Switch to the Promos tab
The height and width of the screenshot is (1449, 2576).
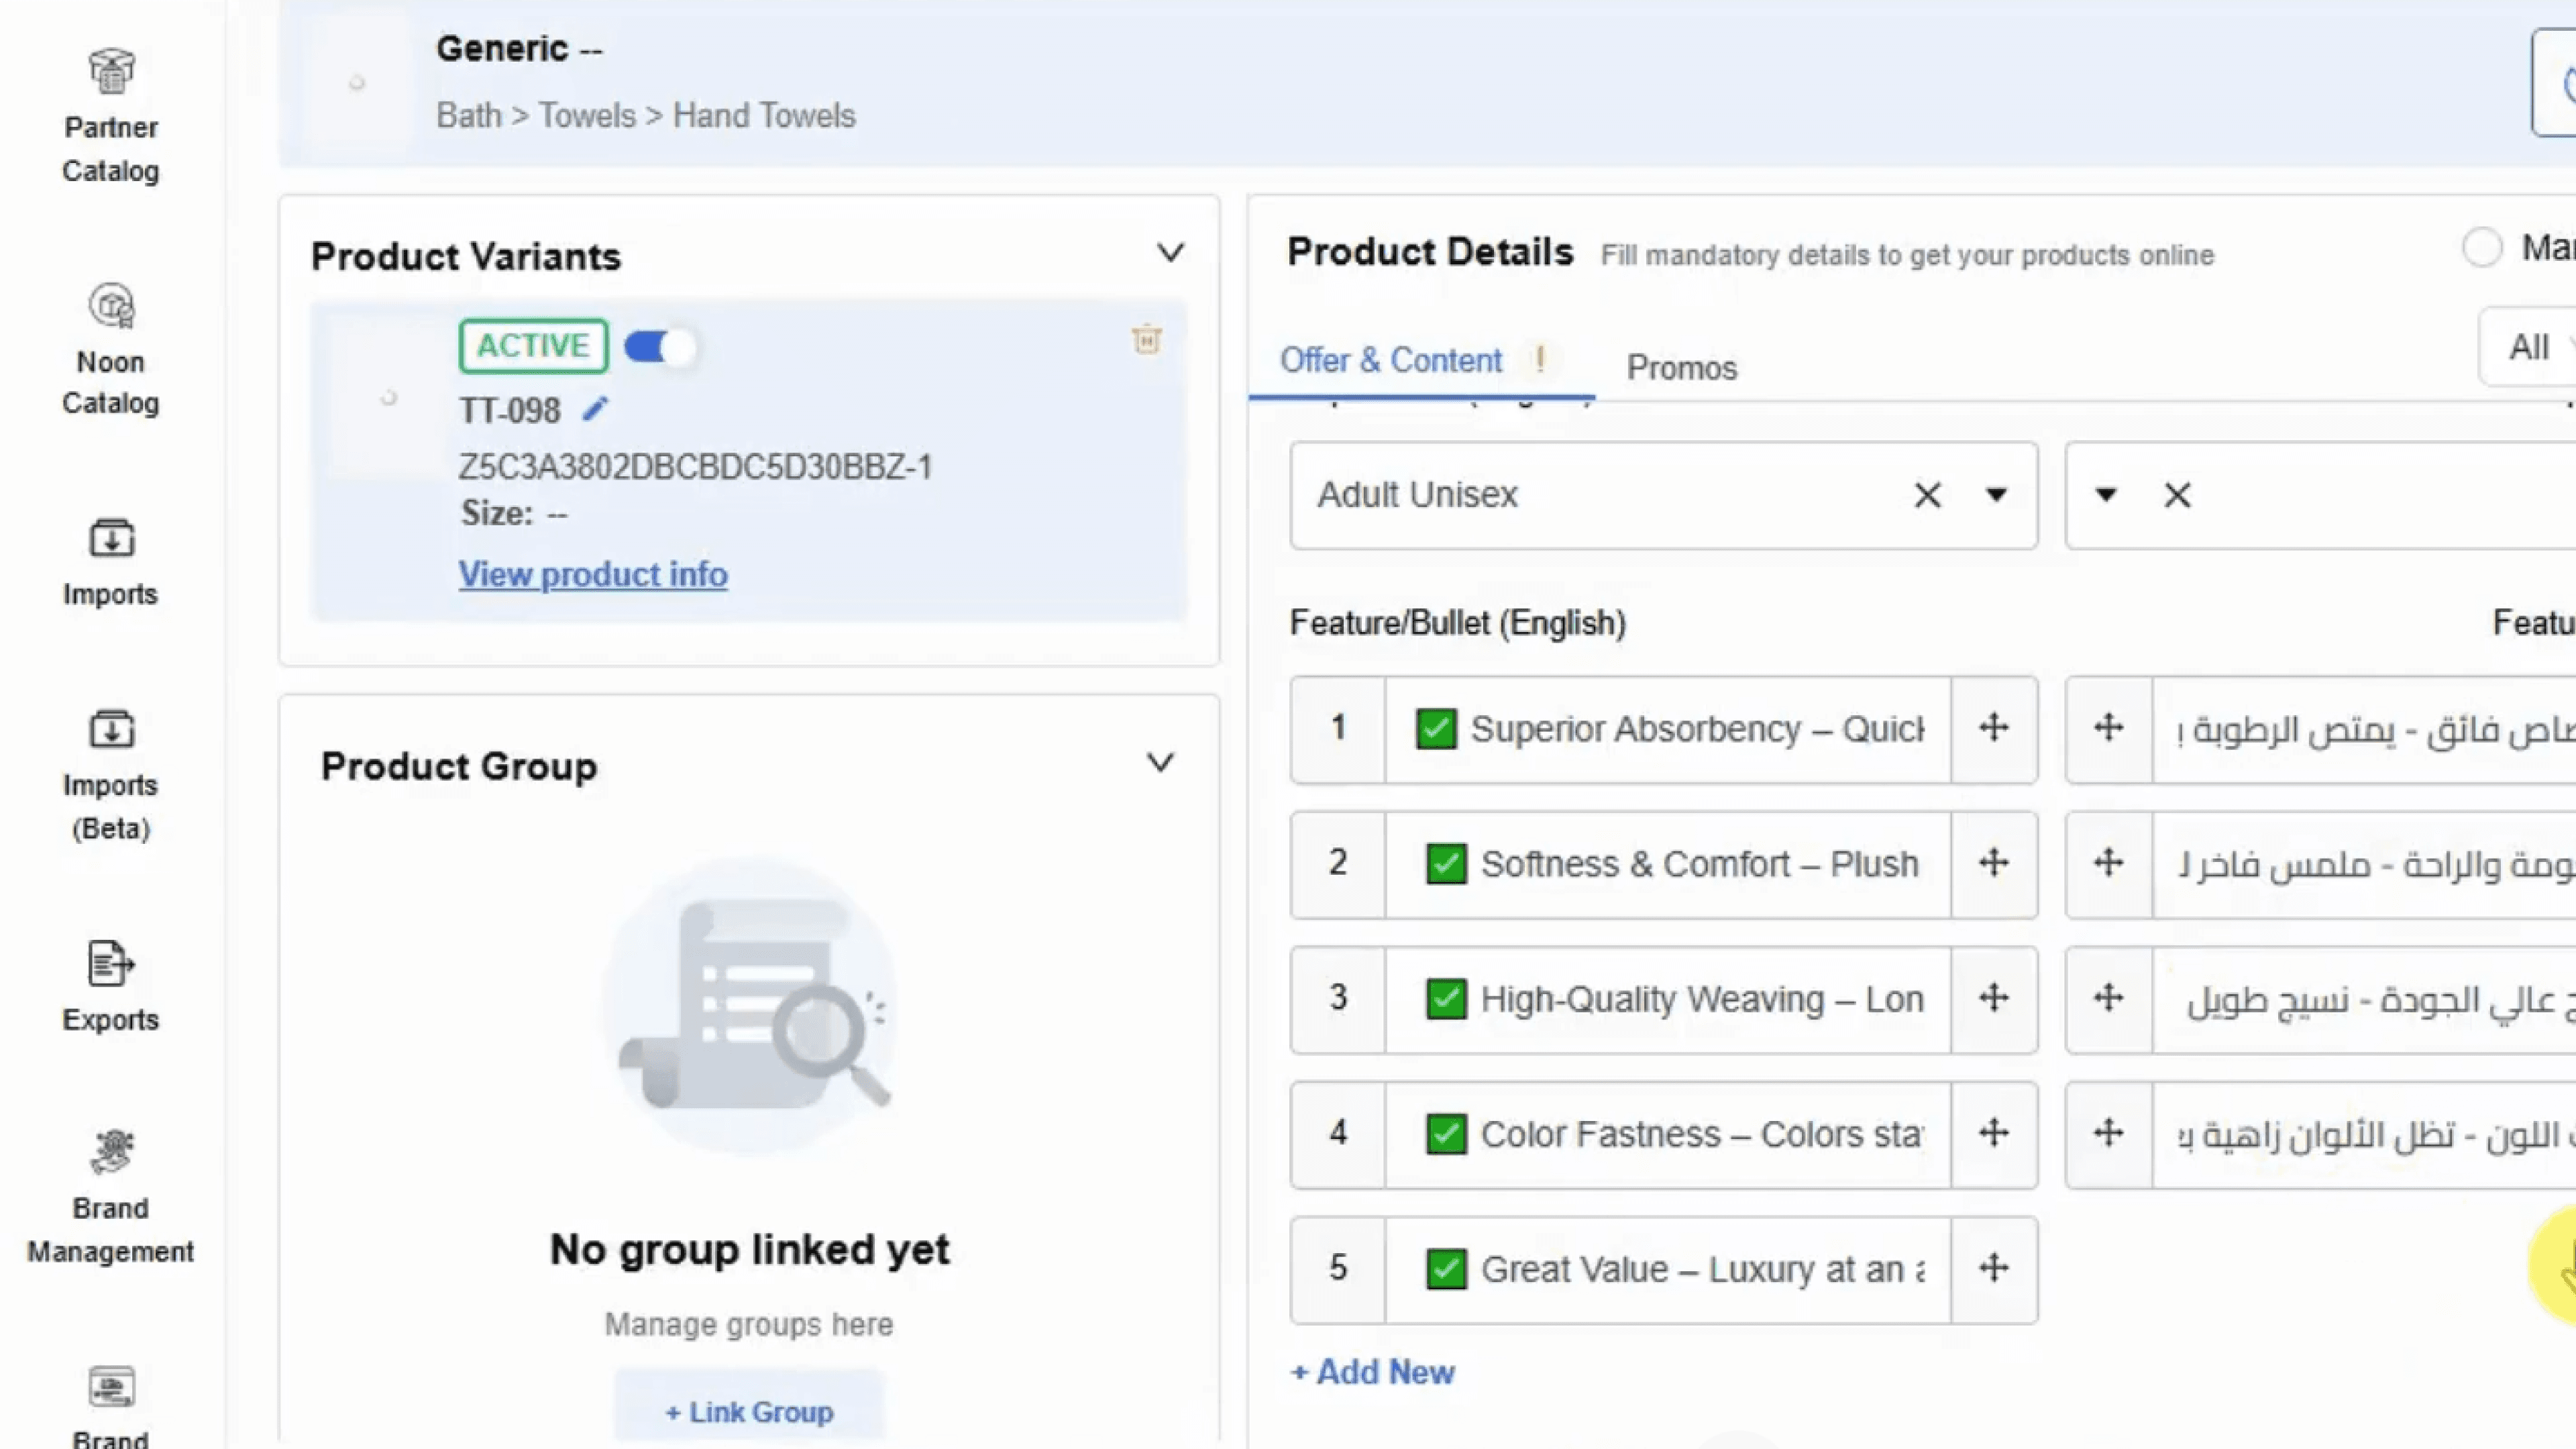1681,368
